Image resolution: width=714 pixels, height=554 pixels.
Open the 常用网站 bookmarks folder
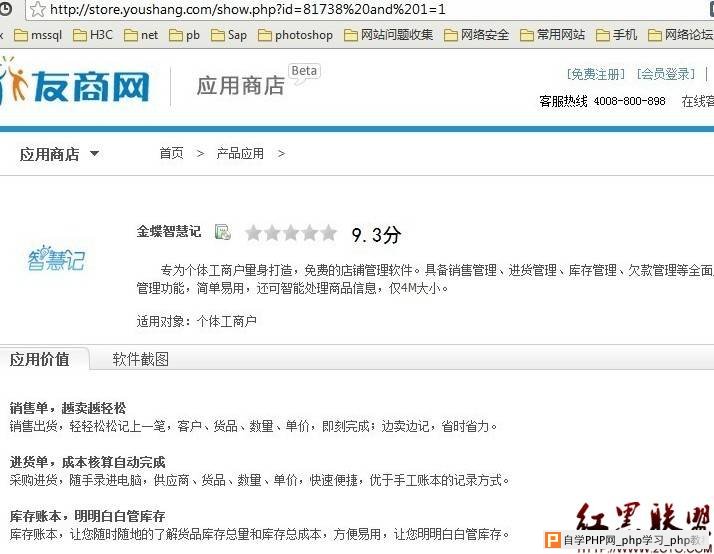tap(552, 35)
